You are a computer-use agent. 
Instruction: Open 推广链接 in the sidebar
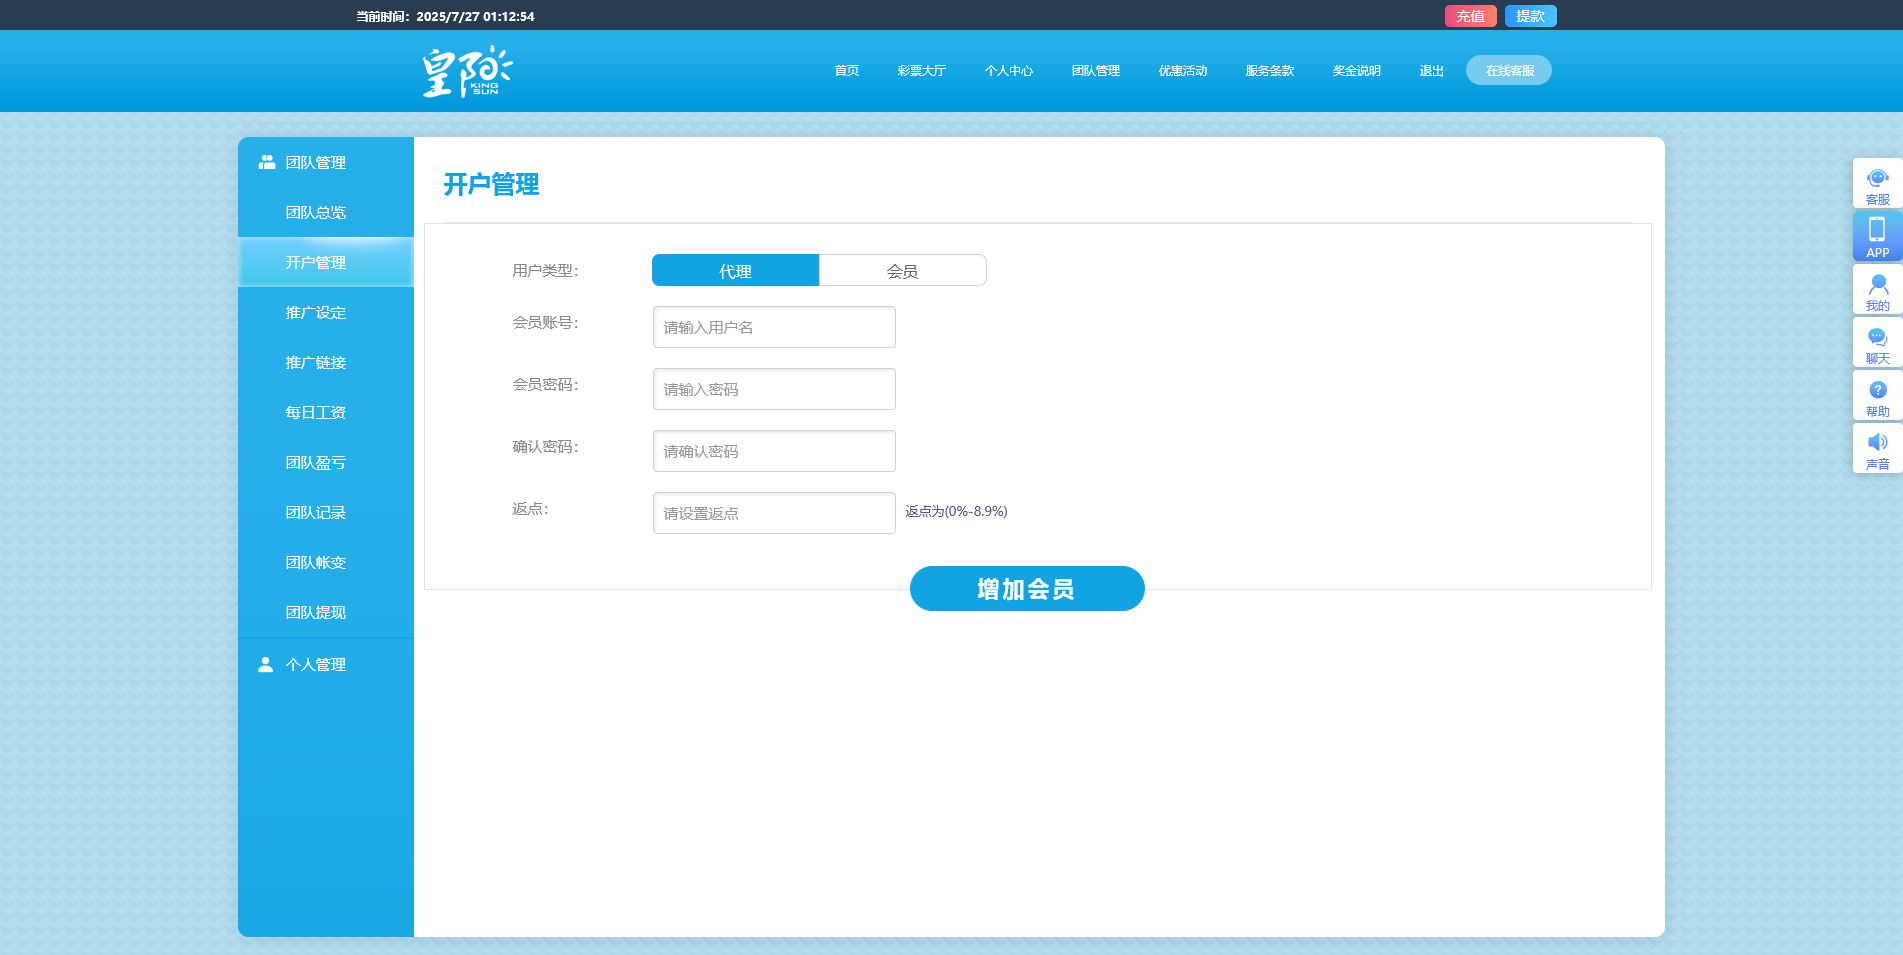pos(326,362)
